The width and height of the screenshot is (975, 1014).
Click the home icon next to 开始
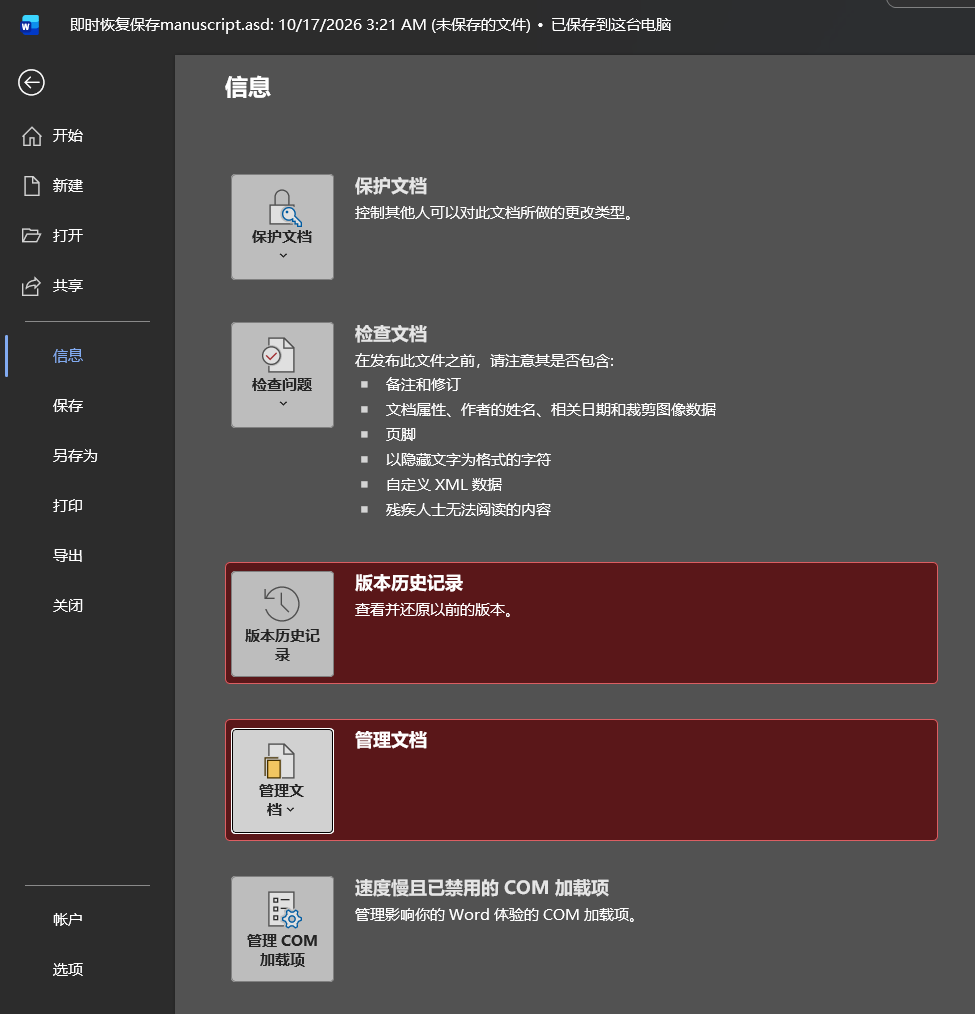[32, 136]
